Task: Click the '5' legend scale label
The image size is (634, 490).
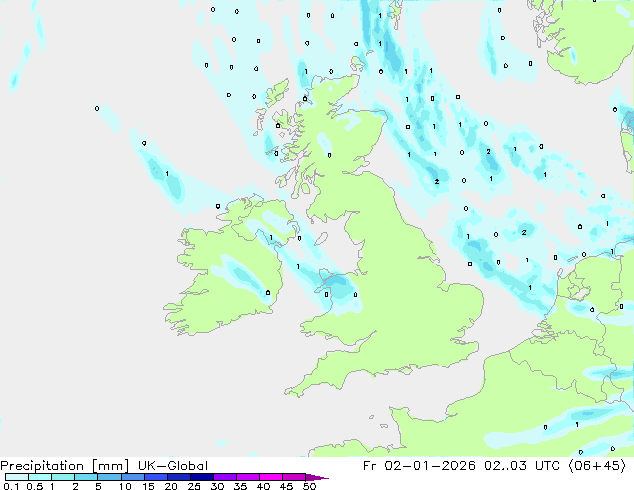Action: pos(98,486)
